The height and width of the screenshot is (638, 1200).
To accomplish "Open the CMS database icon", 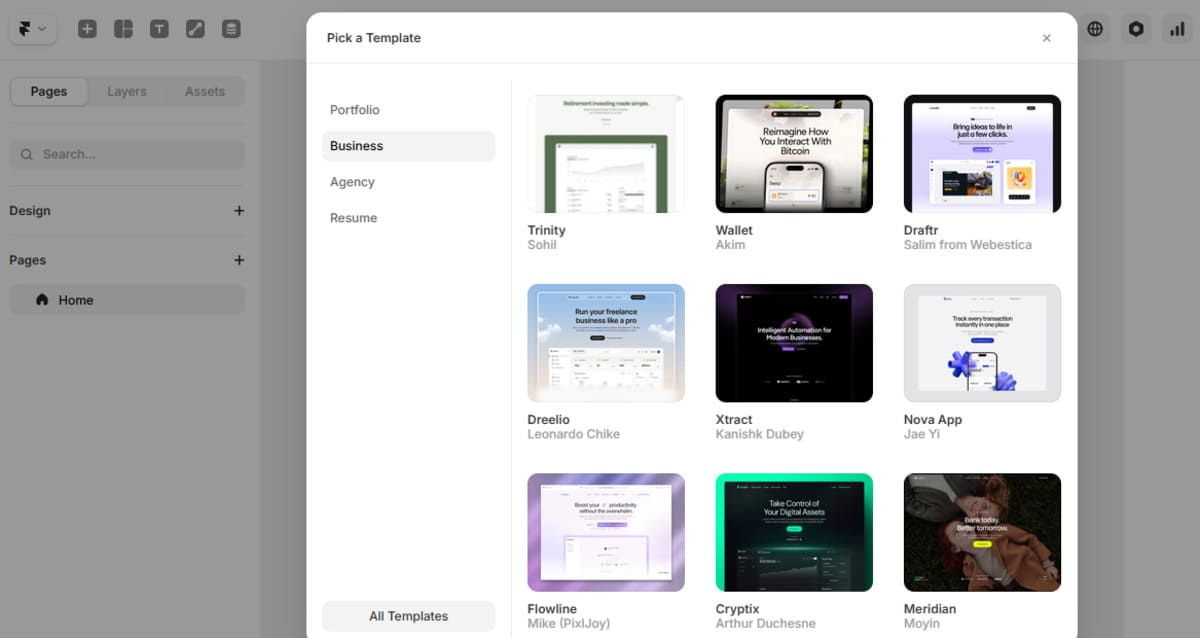I will point(231,29).
